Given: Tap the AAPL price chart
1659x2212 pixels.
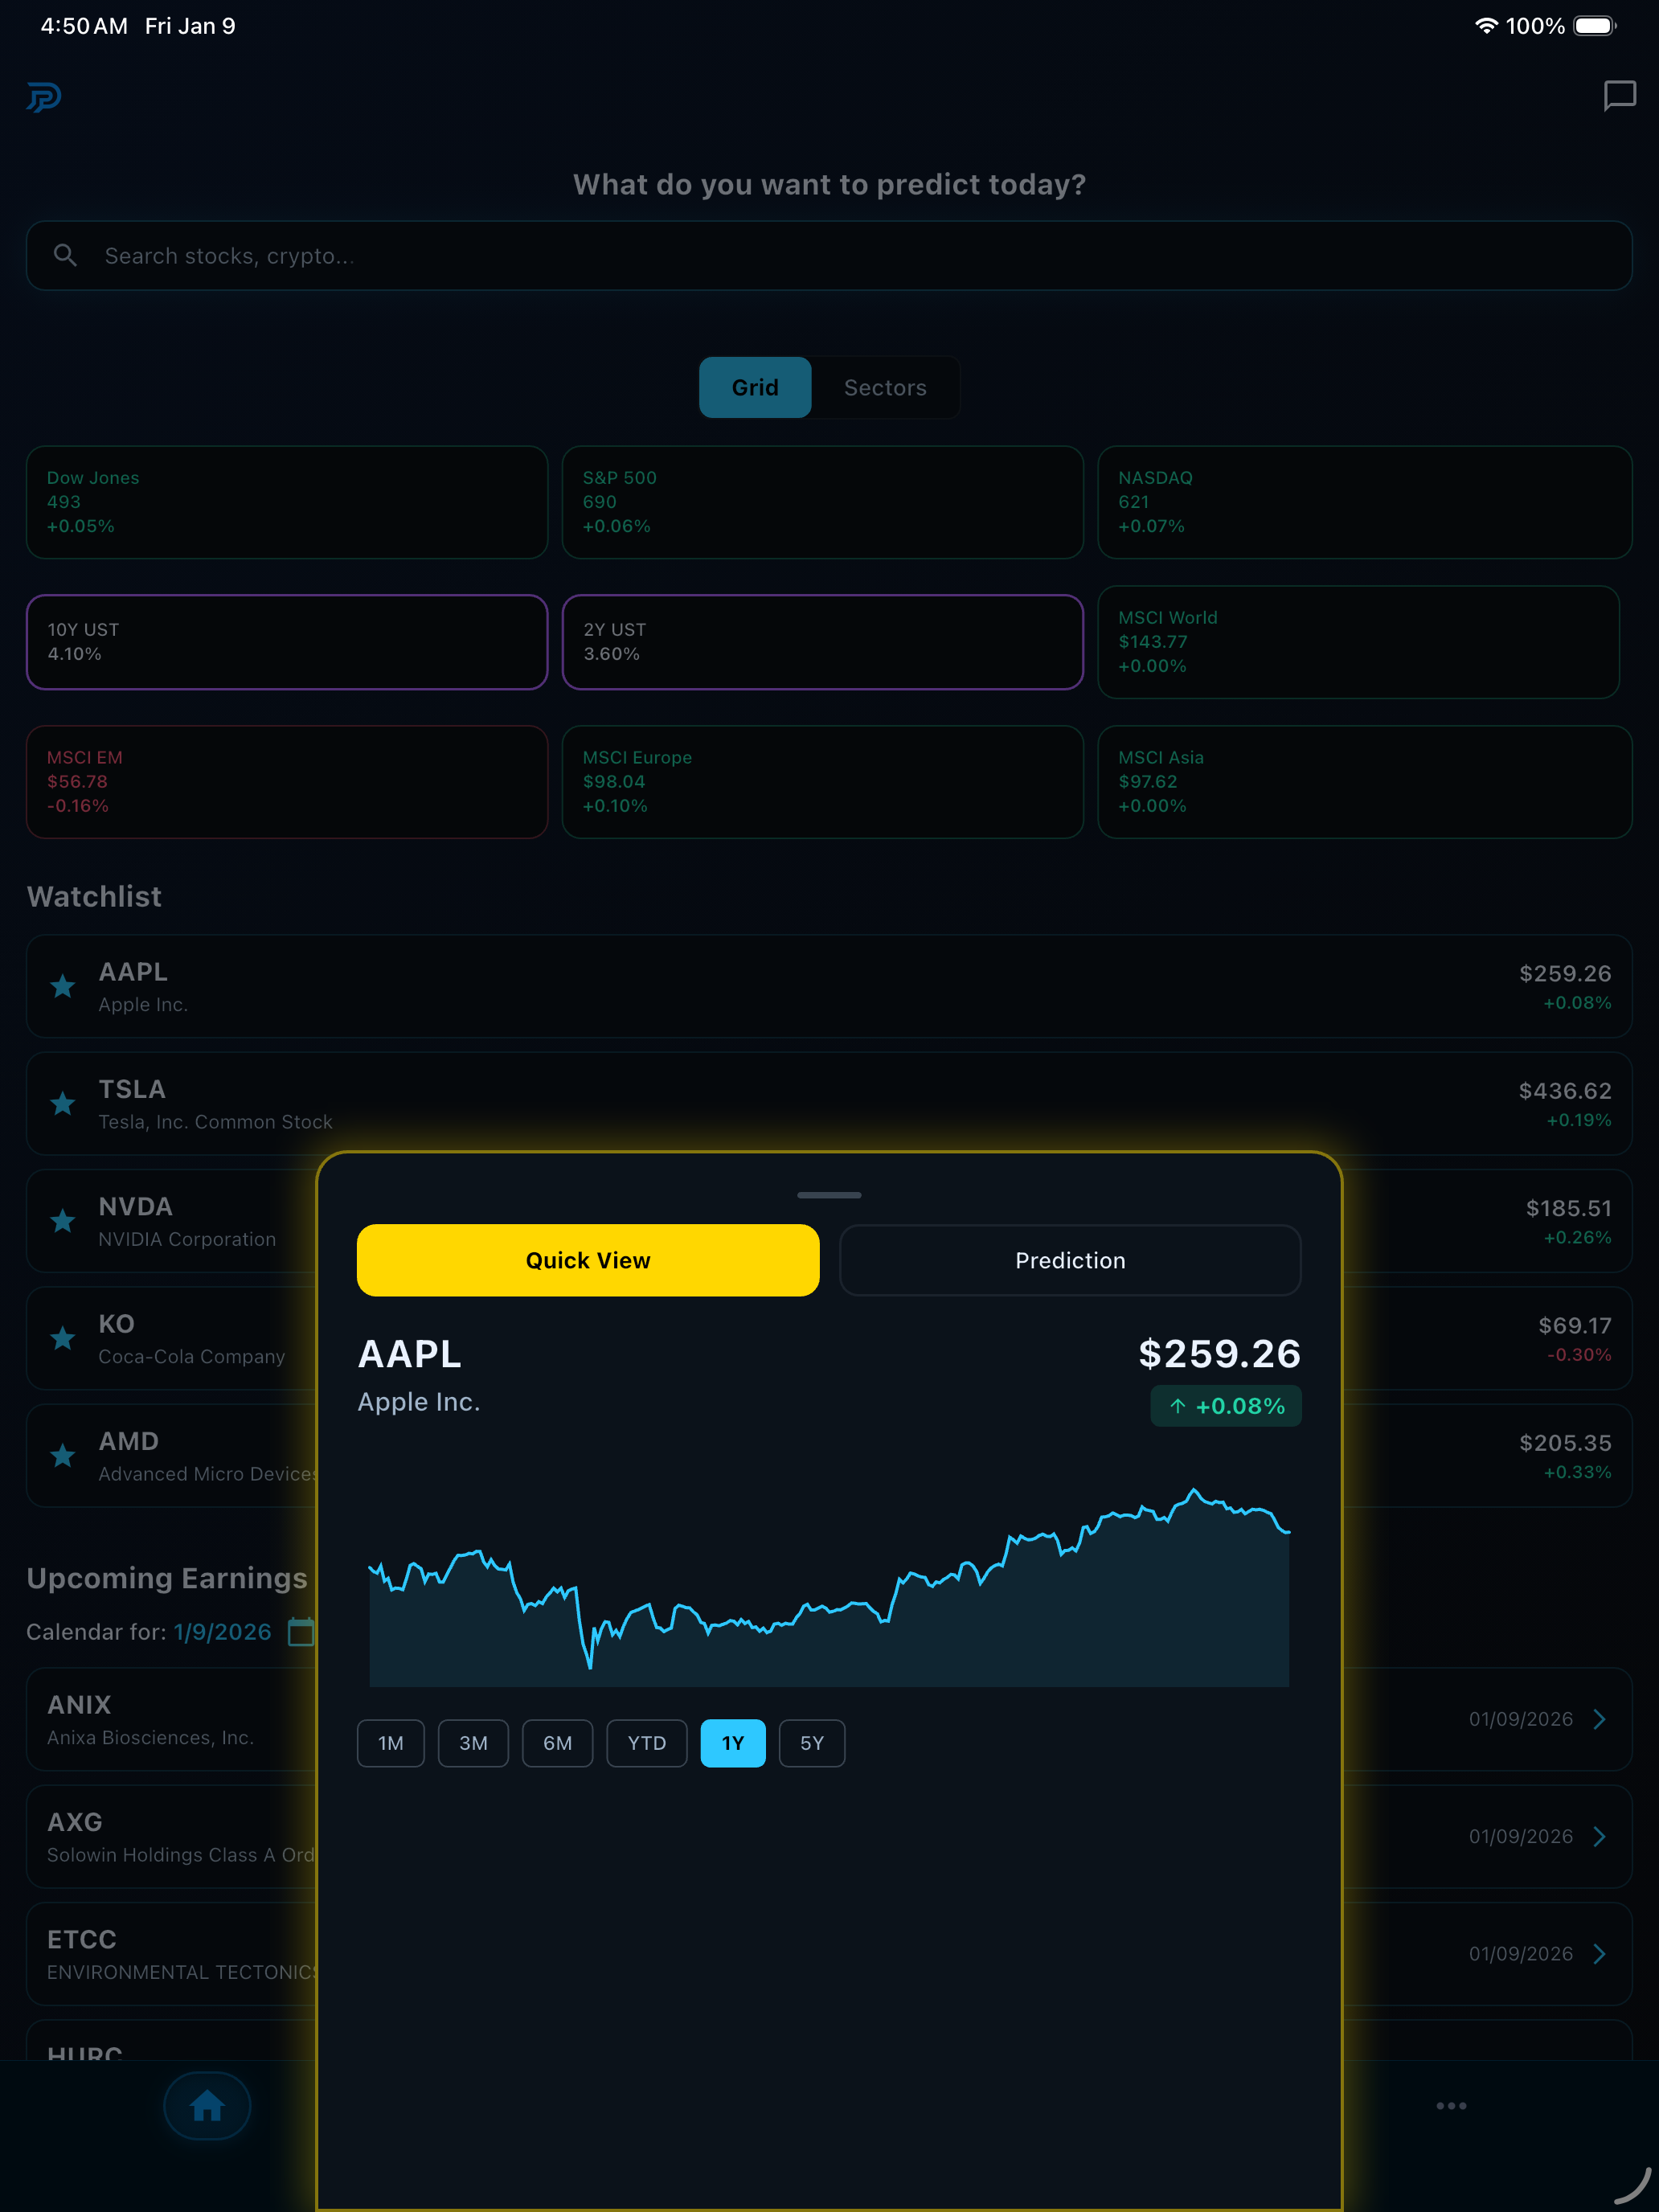Looking at the screenshot, I should [829, 1587].
